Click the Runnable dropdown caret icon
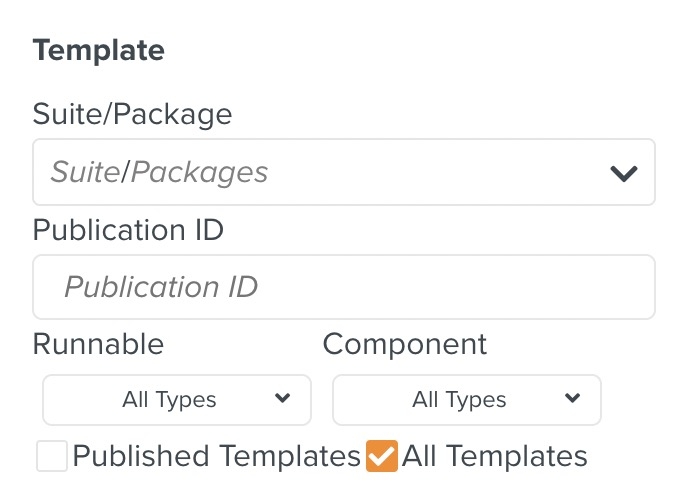The height and width of the screenshot is (498, 684). pyautogui.click(x=283, y=399)
